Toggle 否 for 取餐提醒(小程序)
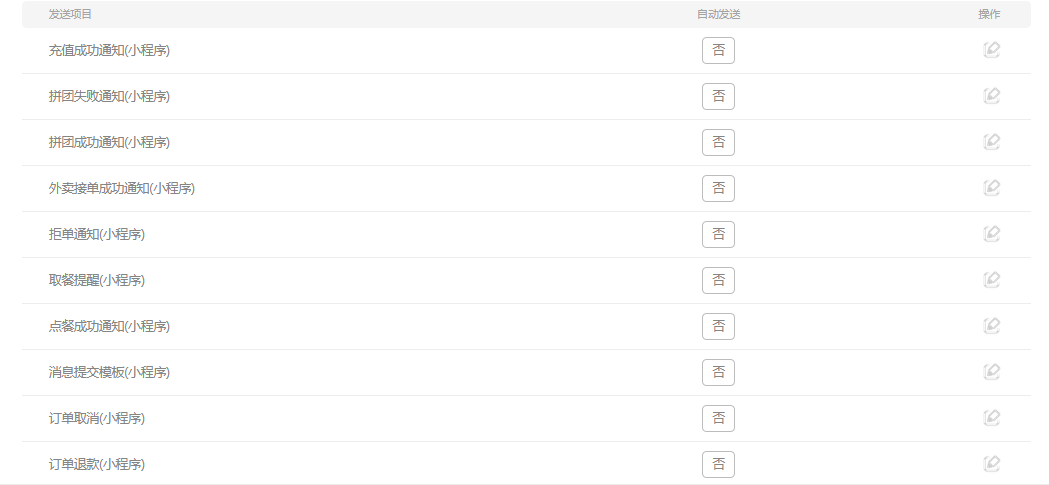Image resolution: width=1049 pixels, height=485 pixels. (x=718, y=280)
